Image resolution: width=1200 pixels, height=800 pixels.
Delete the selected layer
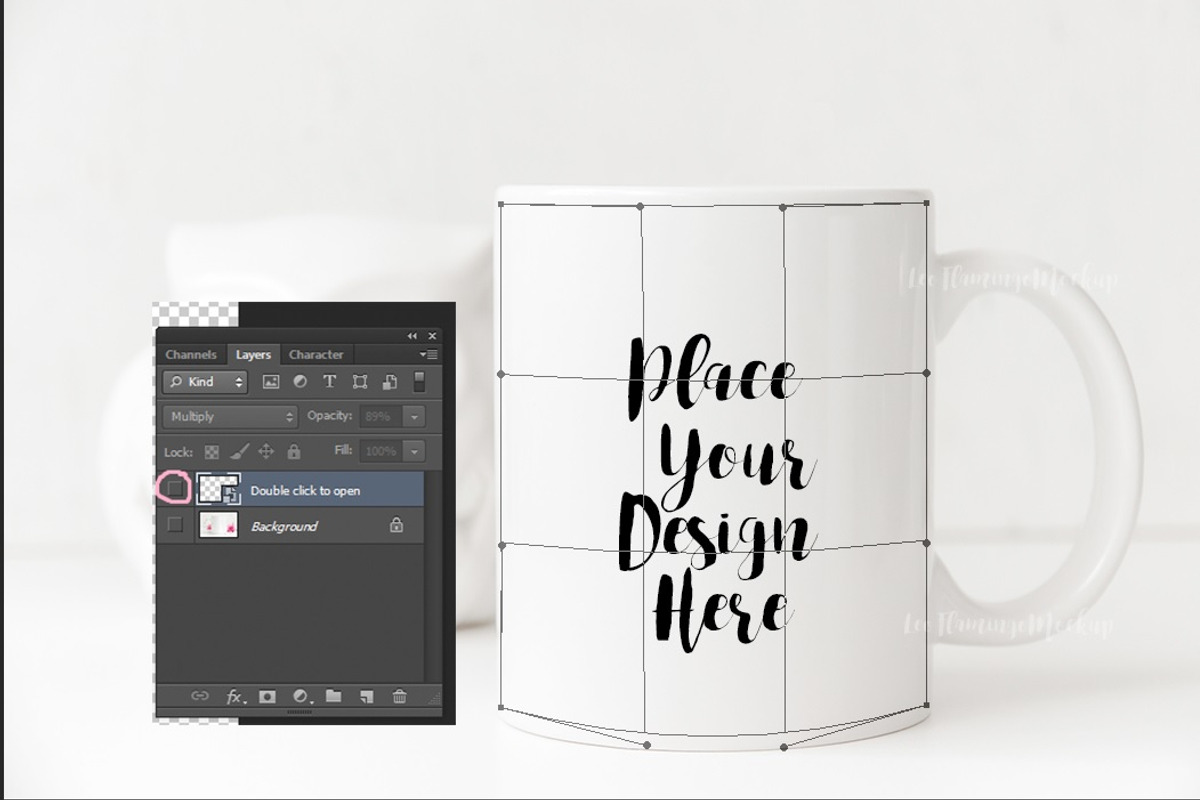[x=400, y=696]
